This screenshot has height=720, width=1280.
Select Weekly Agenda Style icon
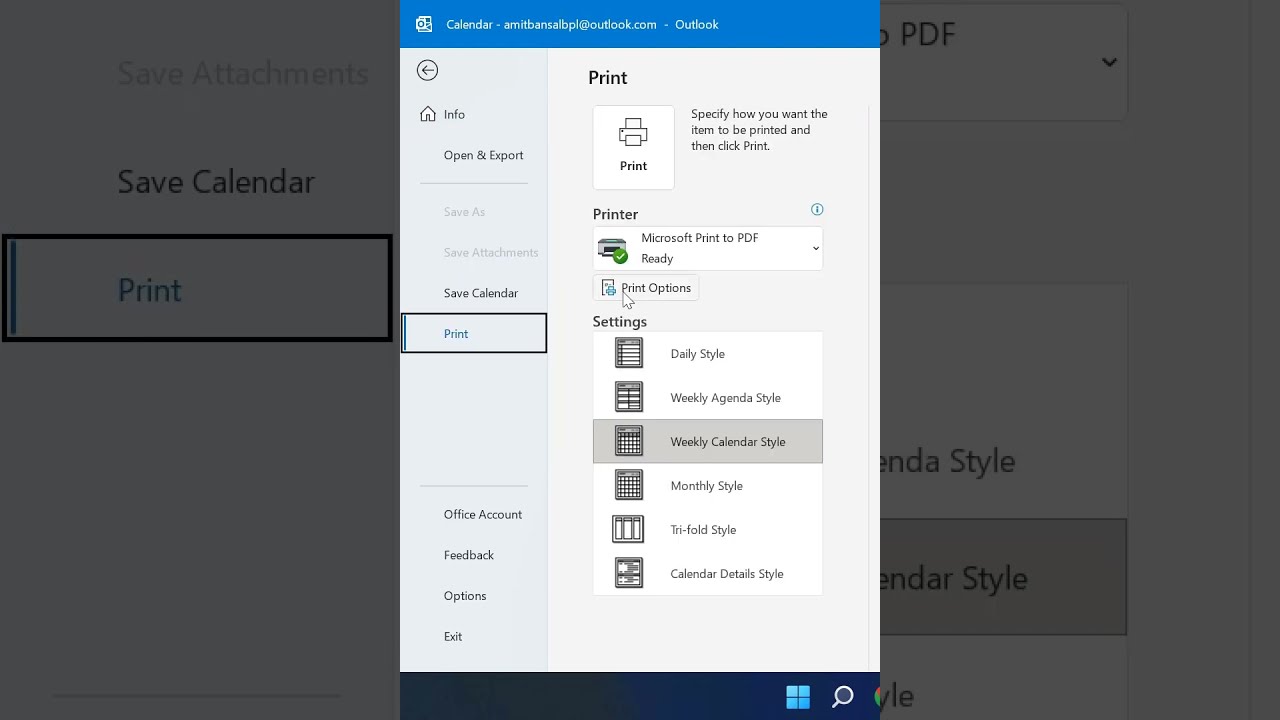point(629,397)
